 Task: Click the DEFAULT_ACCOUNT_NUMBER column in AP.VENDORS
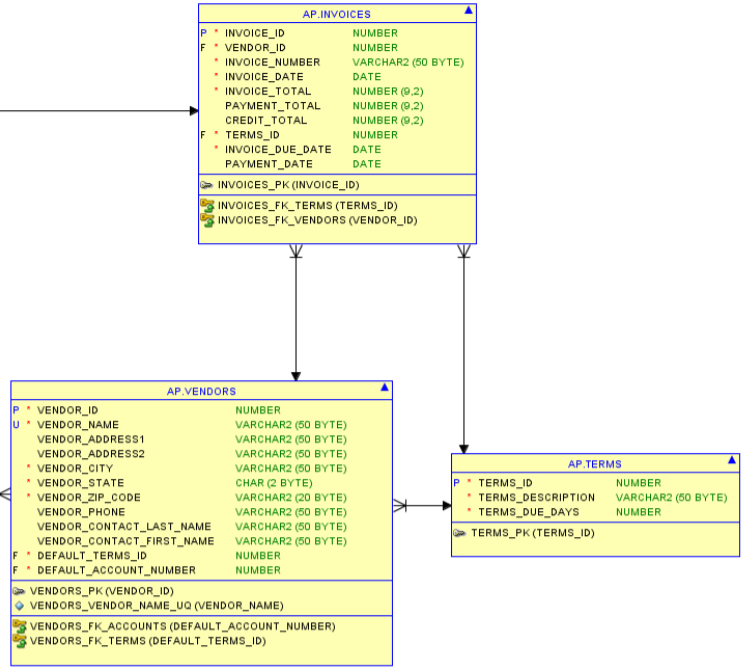[116, 570]
